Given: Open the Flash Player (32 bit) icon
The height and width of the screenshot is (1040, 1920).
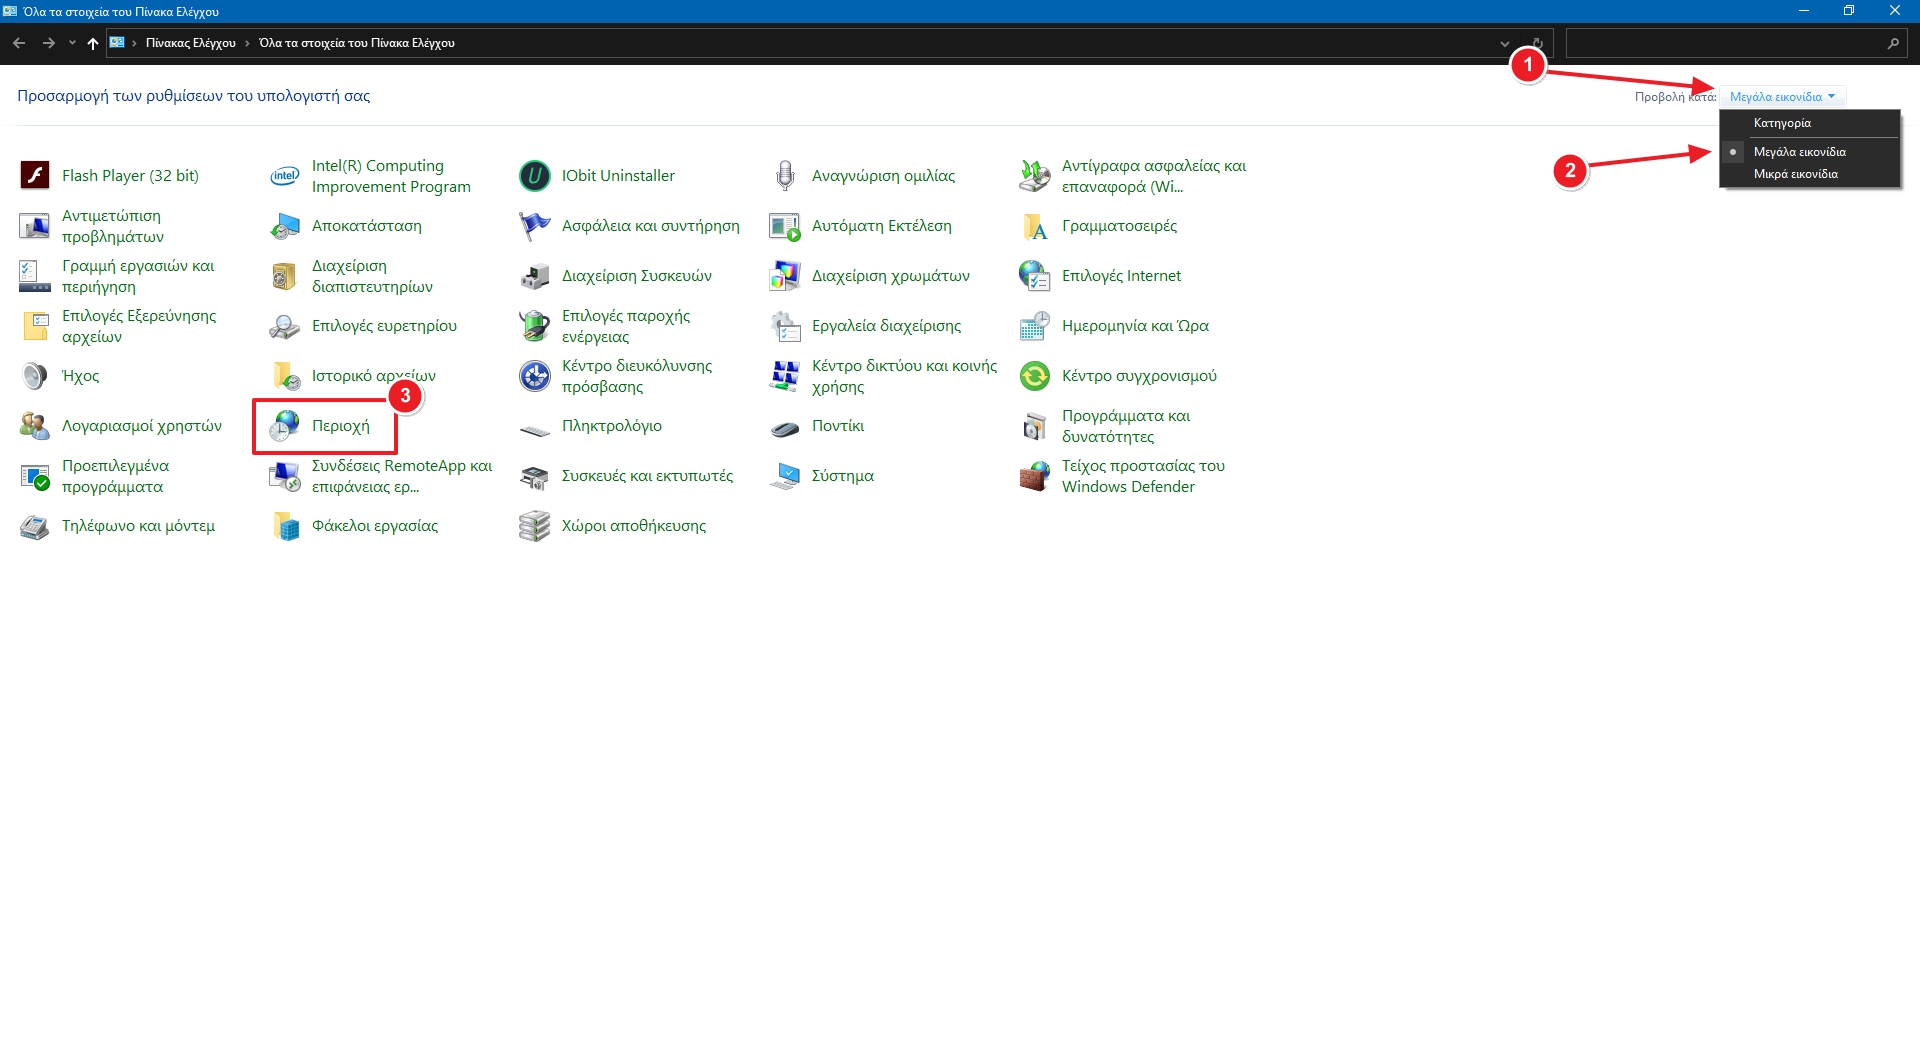Looking at the screenshot, I should click(x=35, y=176).
